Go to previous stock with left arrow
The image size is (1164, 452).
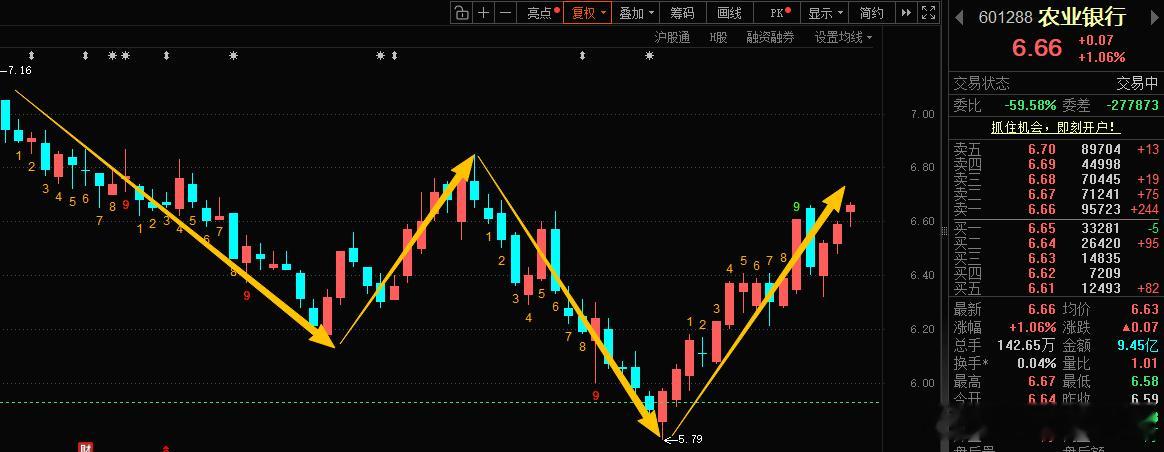point(959,17)
